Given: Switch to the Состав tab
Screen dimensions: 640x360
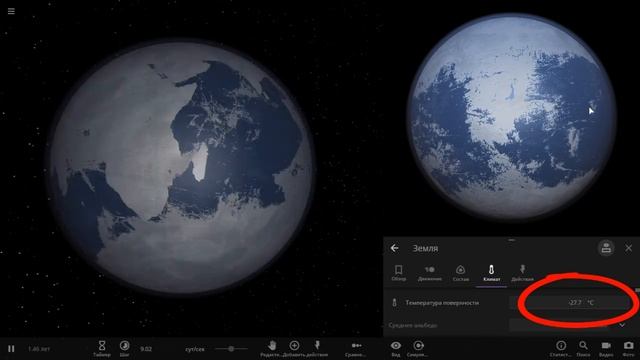Looking at the screenshot, I should click(x=460, y=273).
